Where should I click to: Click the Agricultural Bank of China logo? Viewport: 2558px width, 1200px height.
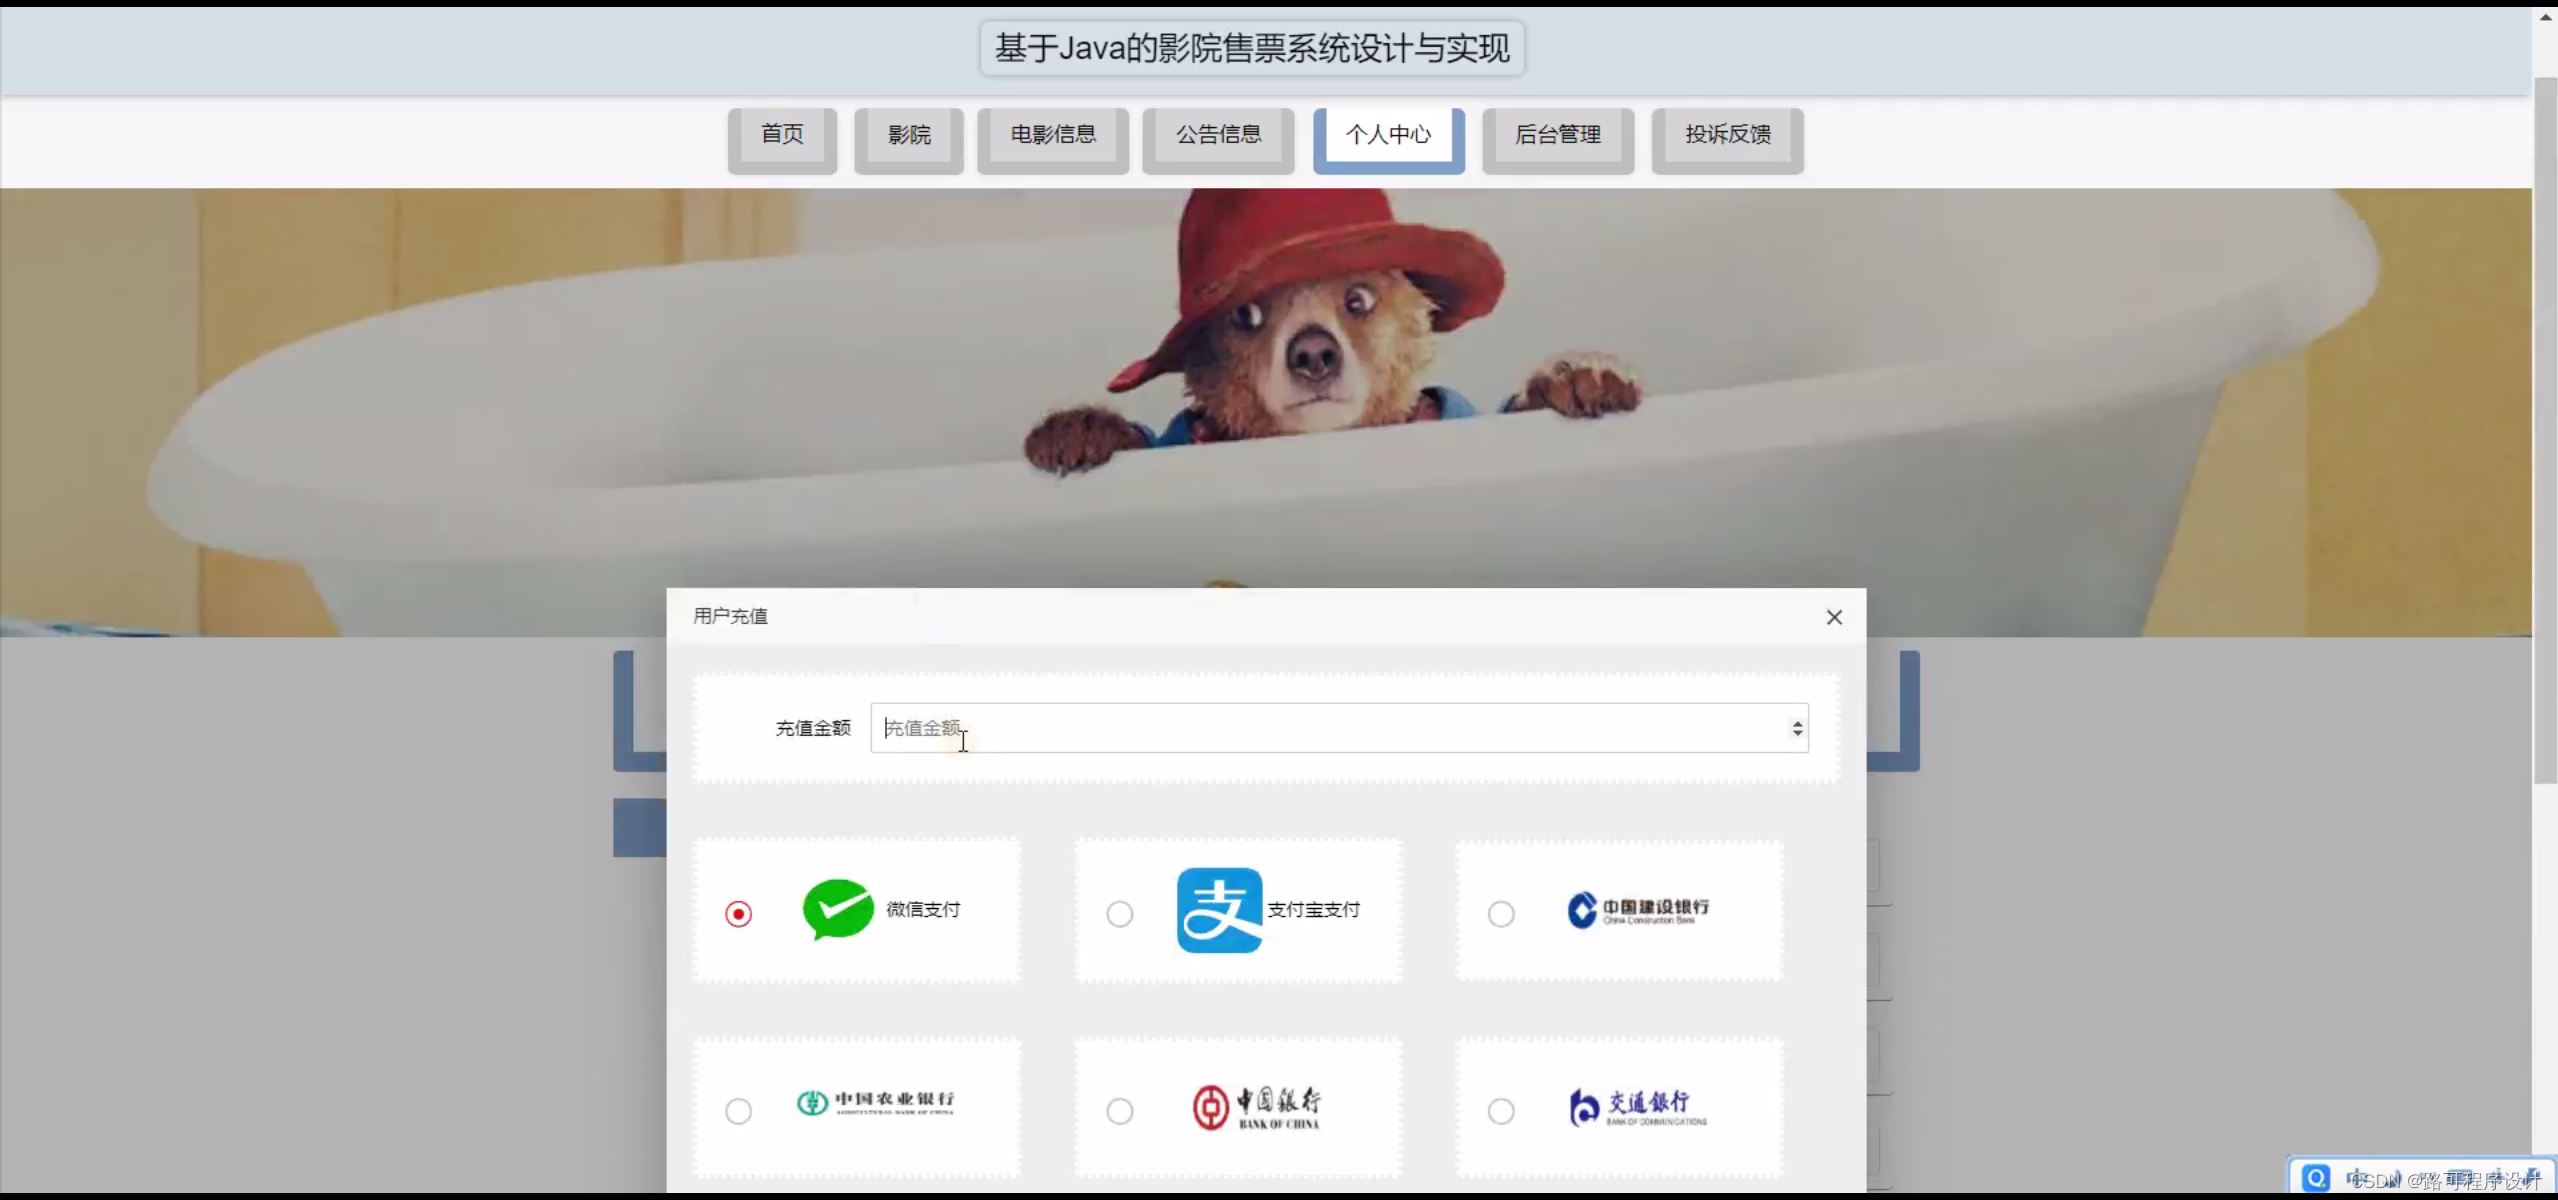875,1102
